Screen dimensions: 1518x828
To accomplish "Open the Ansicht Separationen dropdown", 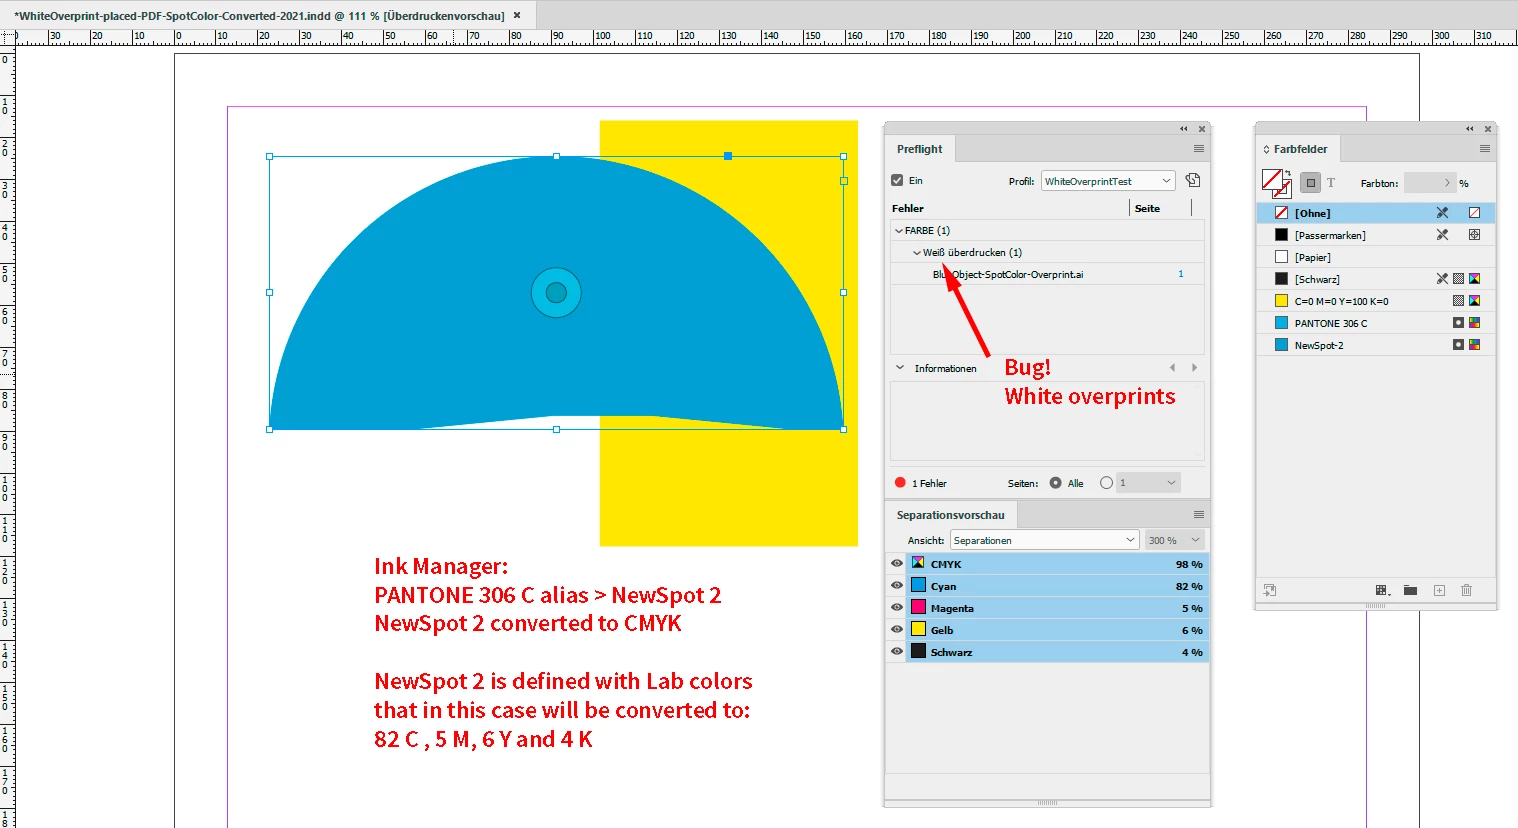I will pos(1044,540).
